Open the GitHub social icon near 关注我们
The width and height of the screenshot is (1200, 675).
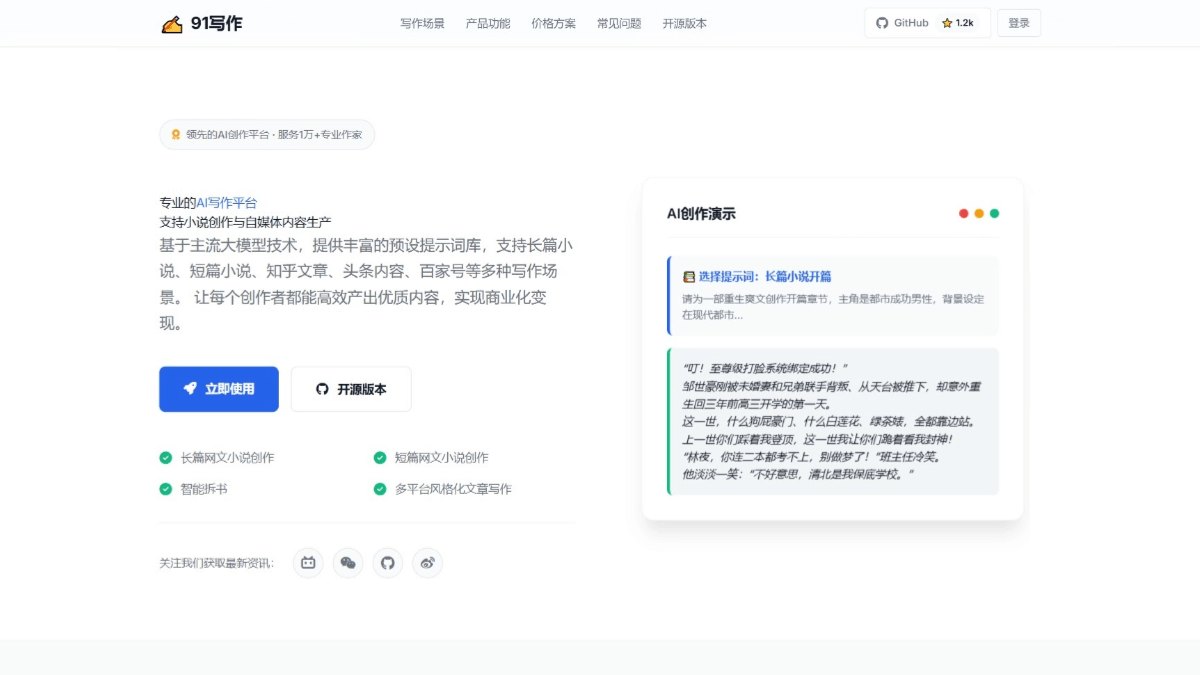point(388,563)
